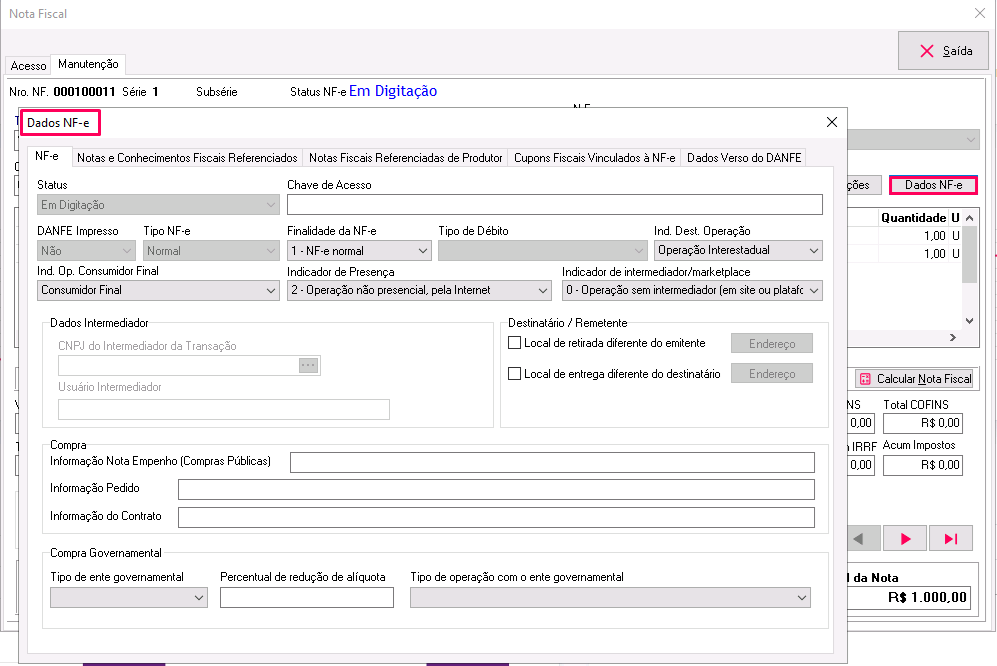This screenshot has height=666, width=997.
Task: Click the Dados NF-e button
Action: [932, 185]
